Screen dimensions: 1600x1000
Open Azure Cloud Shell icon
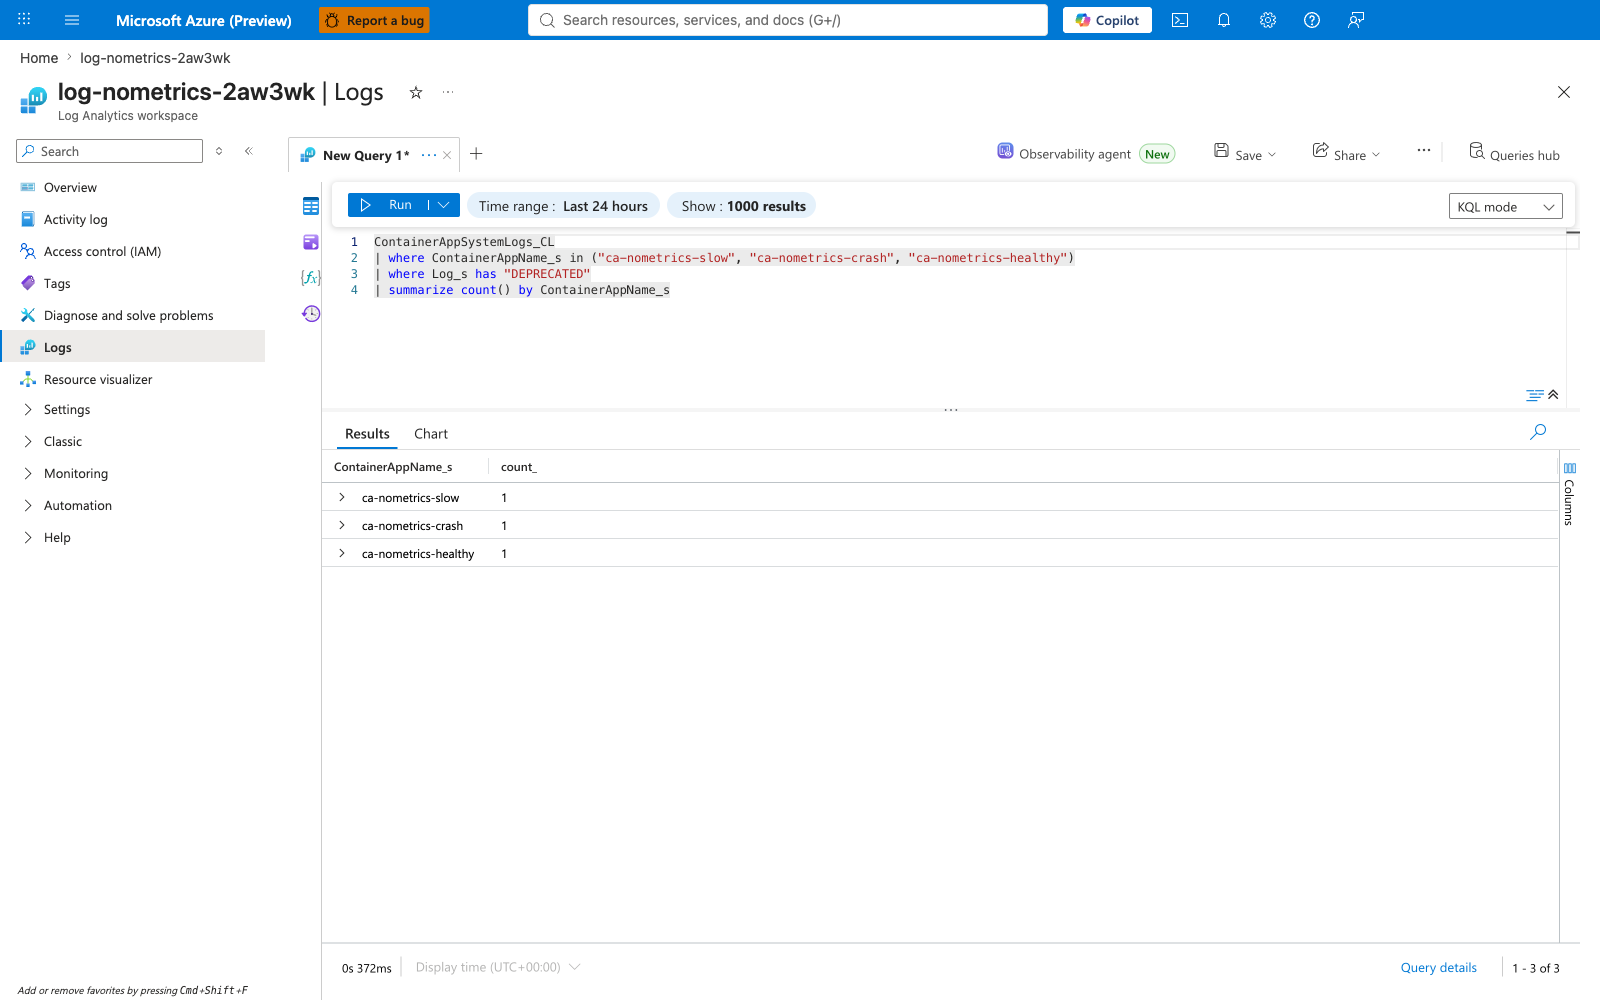click(1180, 20)
